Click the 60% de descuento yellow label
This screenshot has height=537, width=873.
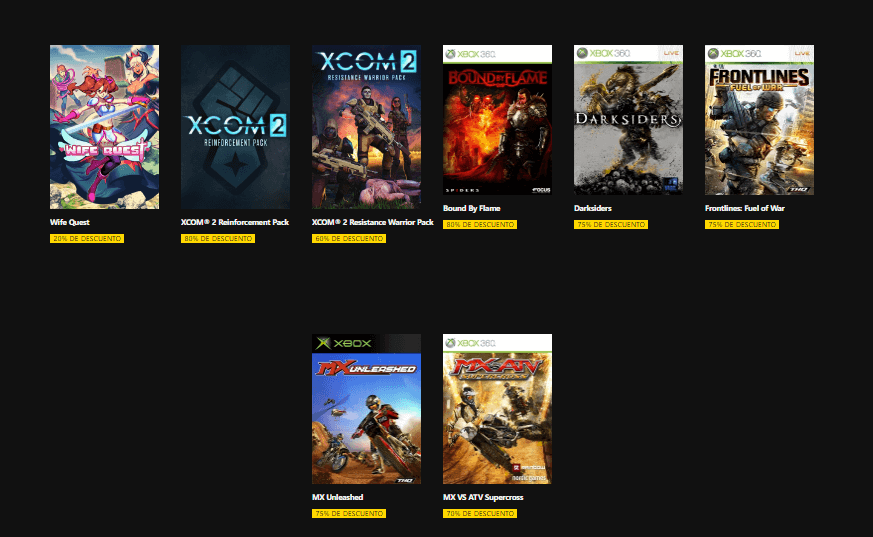pyautogui.click(x=349, y=238)
